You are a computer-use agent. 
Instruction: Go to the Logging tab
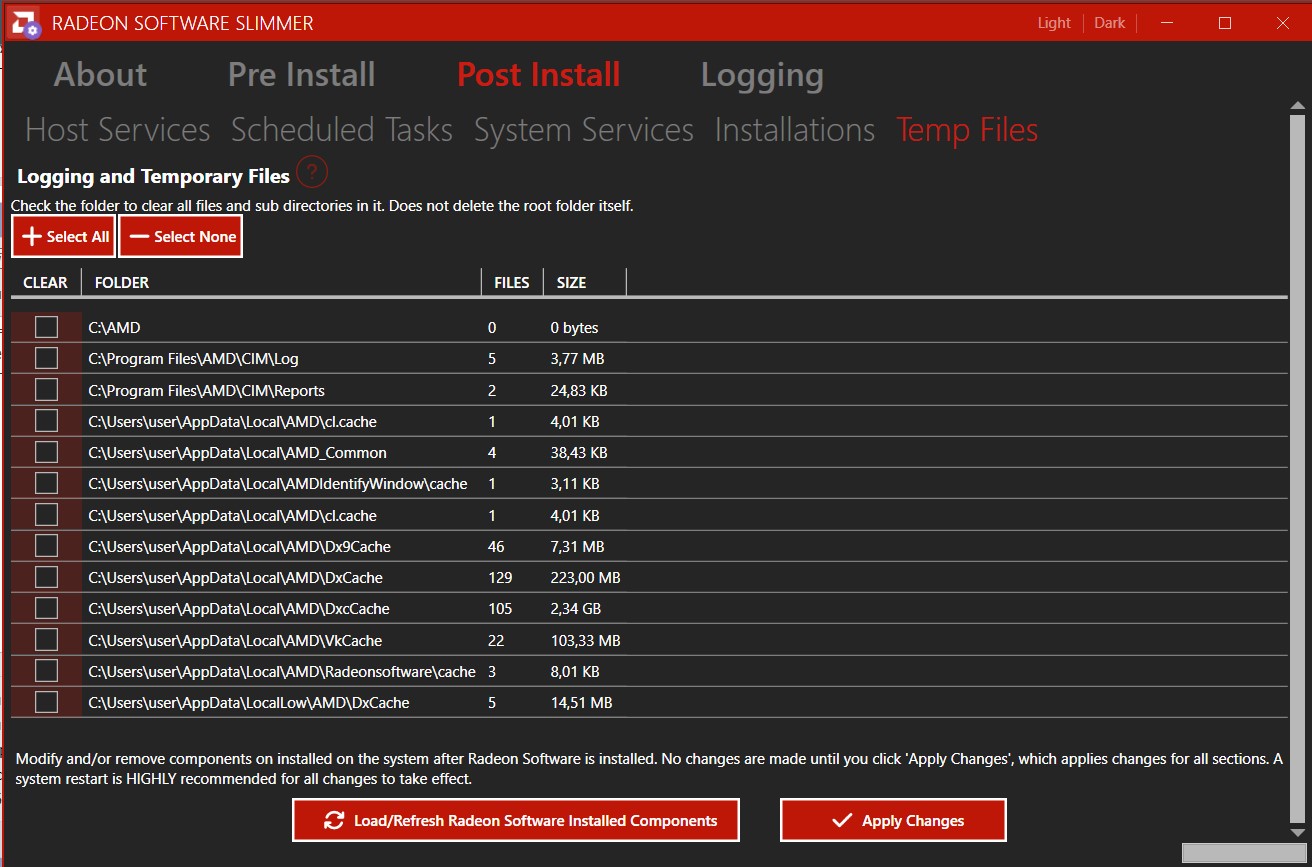click(762, 75)
